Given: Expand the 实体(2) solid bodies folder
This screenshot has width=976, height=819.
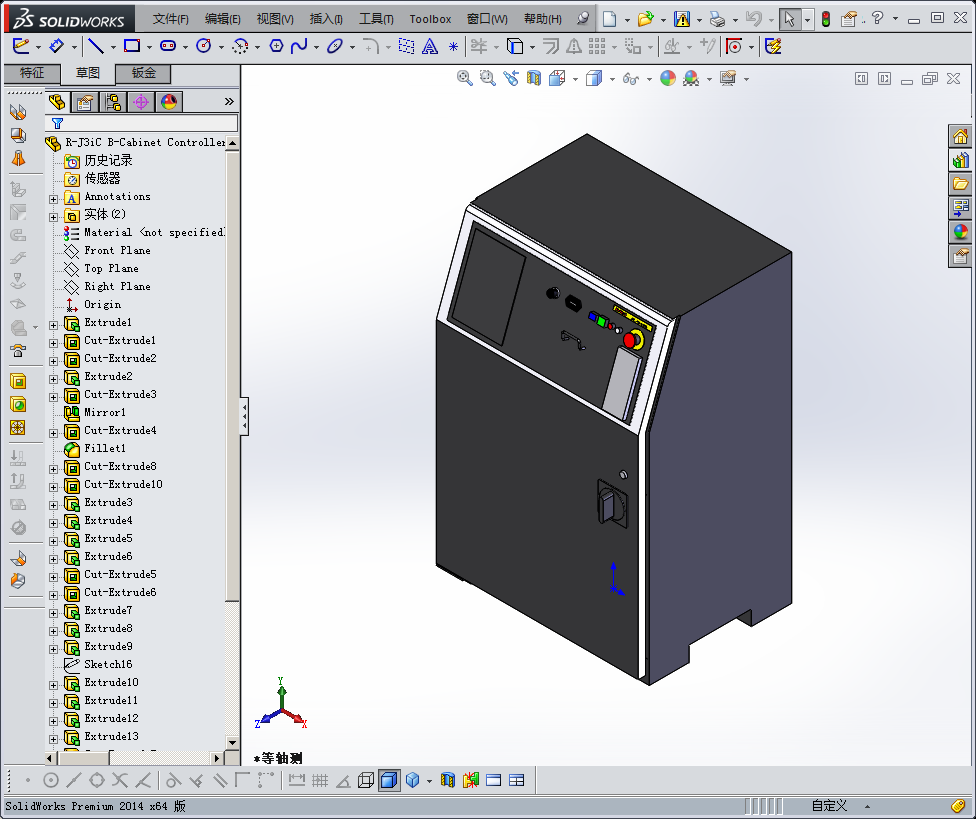Looking at the screenshot, I should pyautogui.click(x=54, y=217).
